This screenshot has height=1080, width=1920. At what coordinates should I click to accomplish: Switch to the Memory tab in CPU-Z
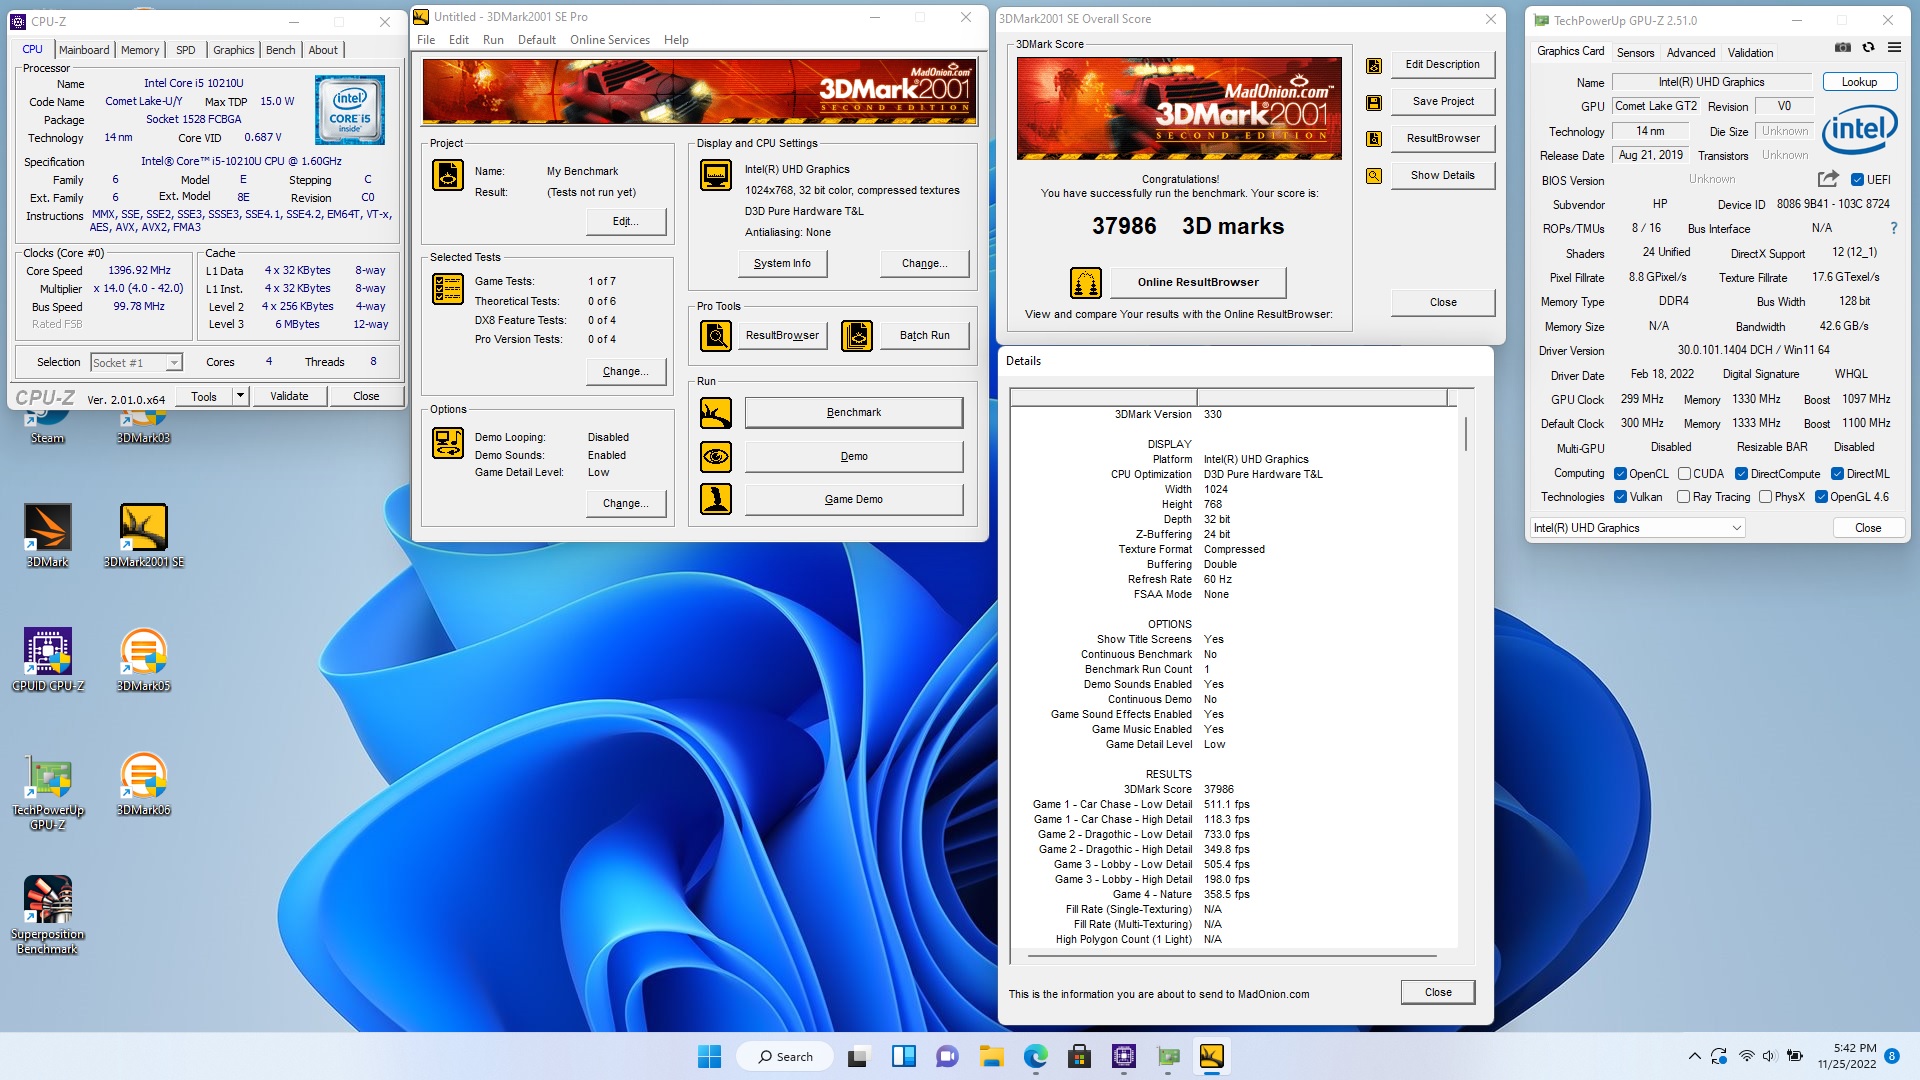coord(140,50)
